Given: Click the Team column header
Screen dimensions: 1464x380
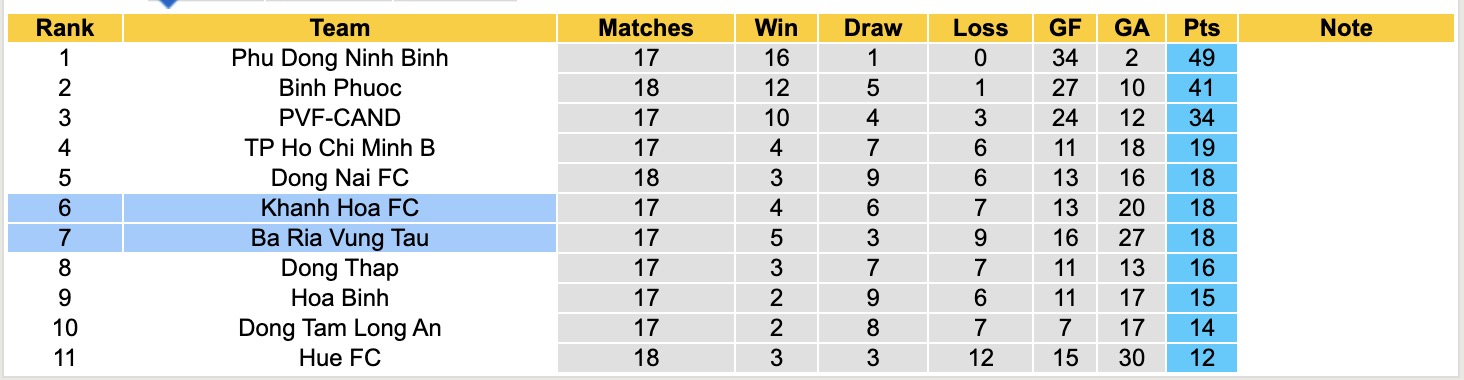Looking at the screenshot, I should 340,28.
